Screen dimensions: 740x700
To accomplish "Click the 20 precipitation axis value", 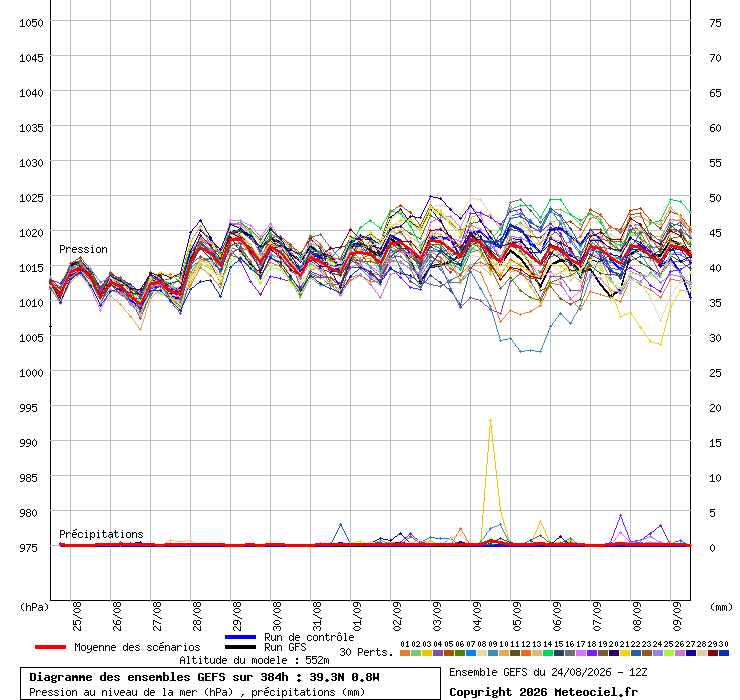I will 715,408.
